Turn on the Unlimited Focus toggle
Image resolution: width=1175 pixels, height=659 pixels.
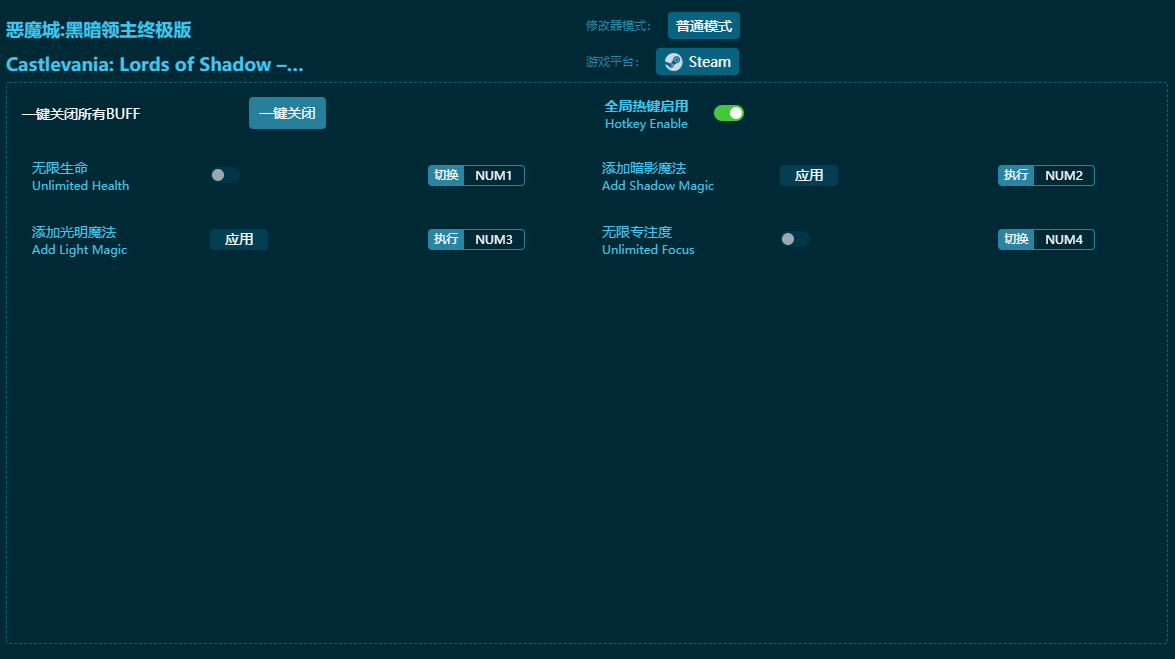coord(795,239)
